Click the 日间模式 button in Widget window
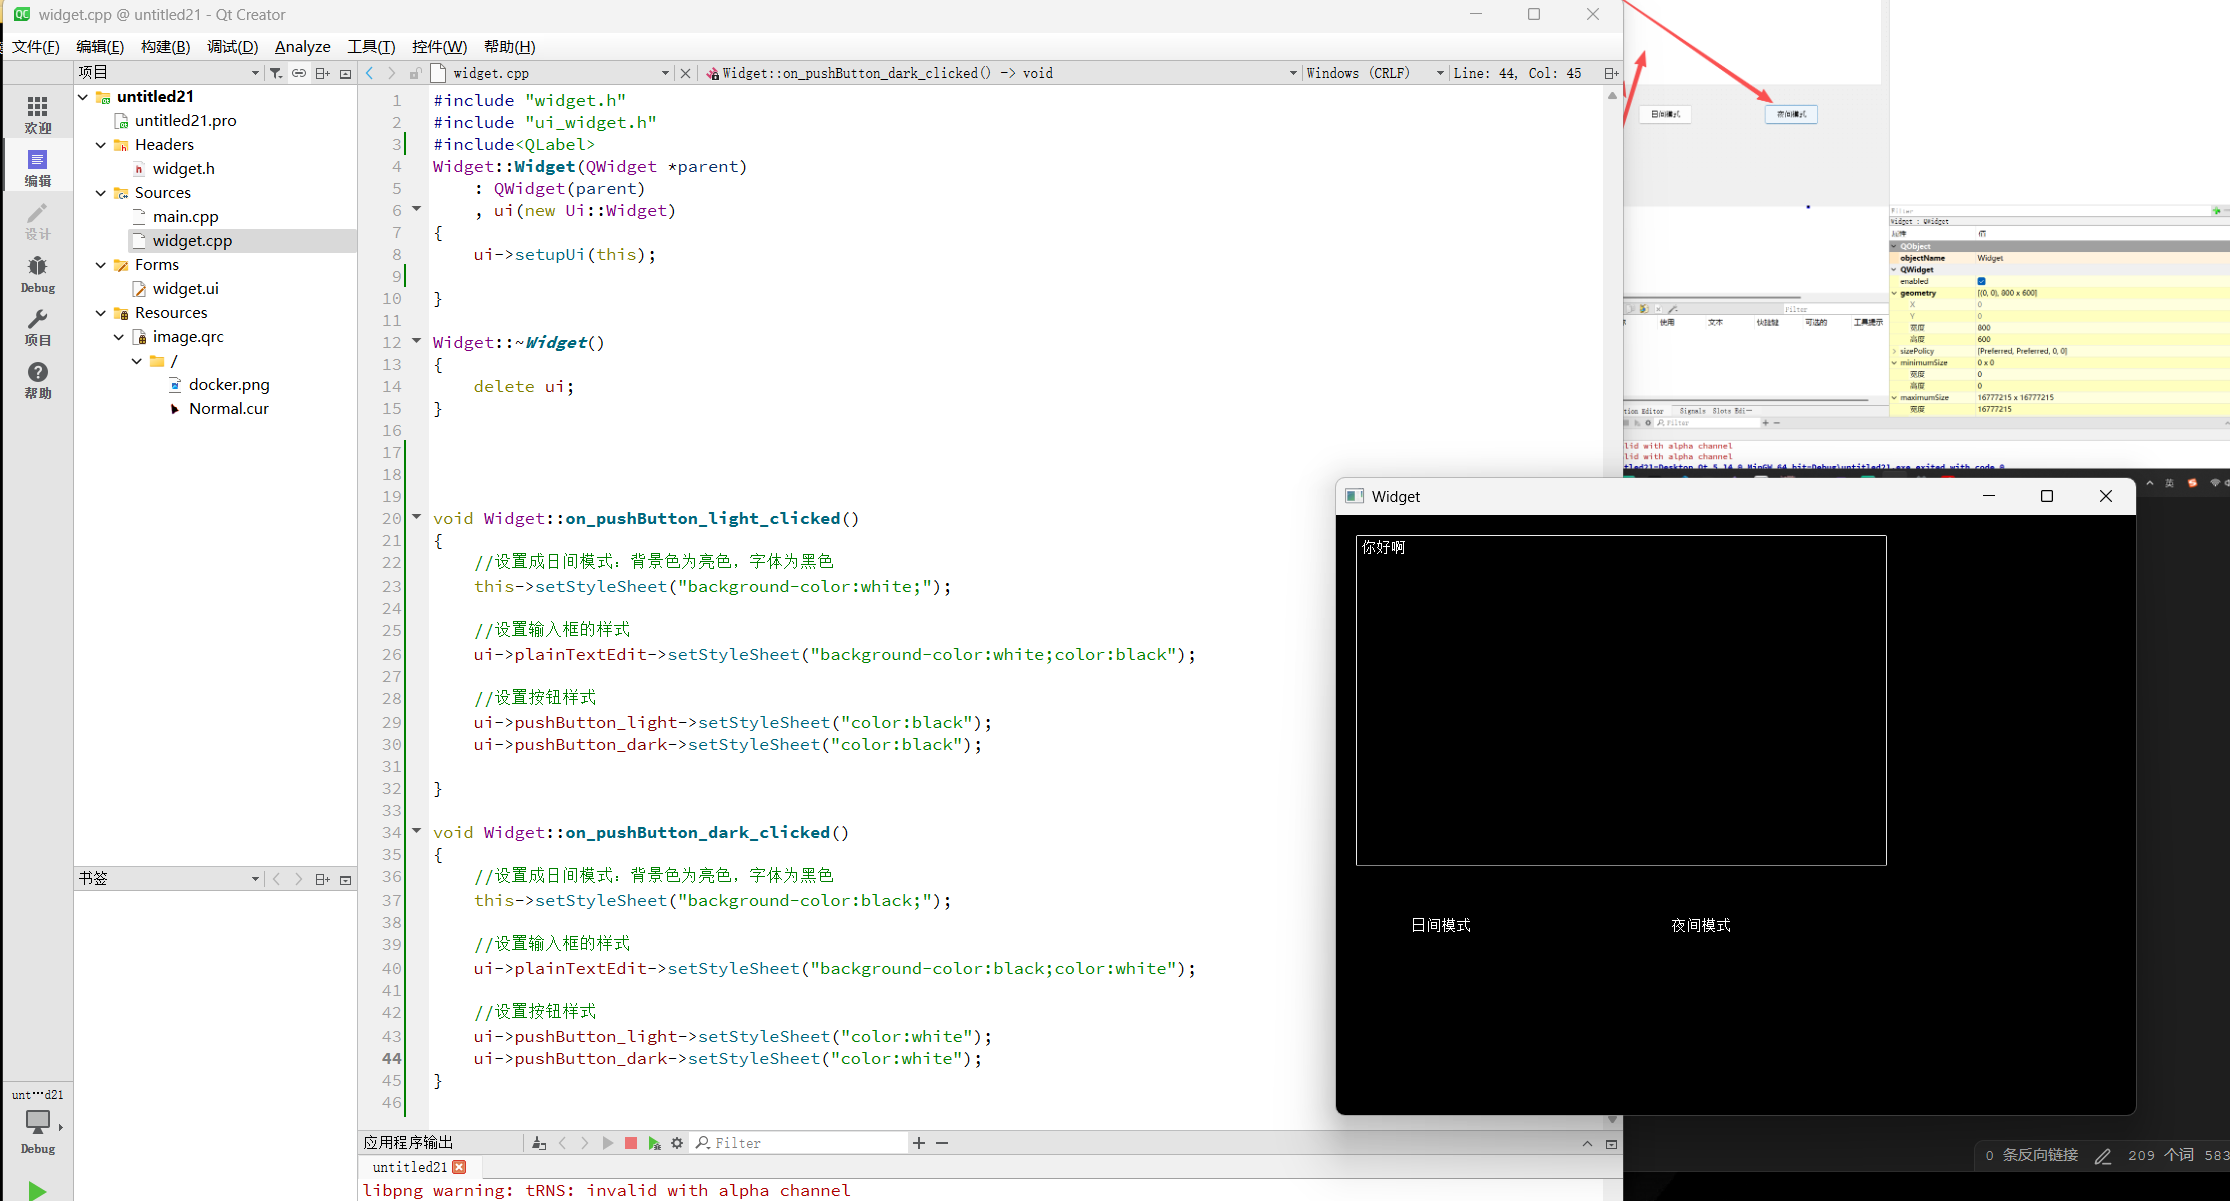This screenshot has width=2230, height=1201. coord(1440,925)
